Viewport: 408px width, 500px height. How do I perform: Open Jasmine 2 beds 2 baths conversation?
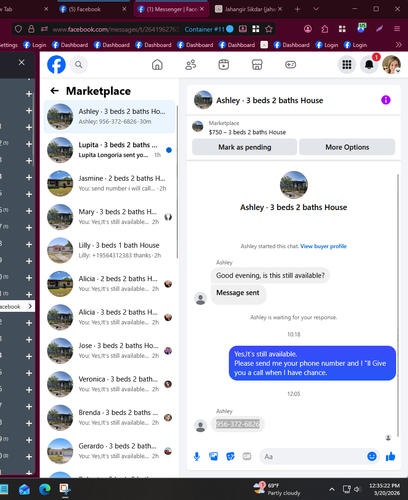coord(109,183)
